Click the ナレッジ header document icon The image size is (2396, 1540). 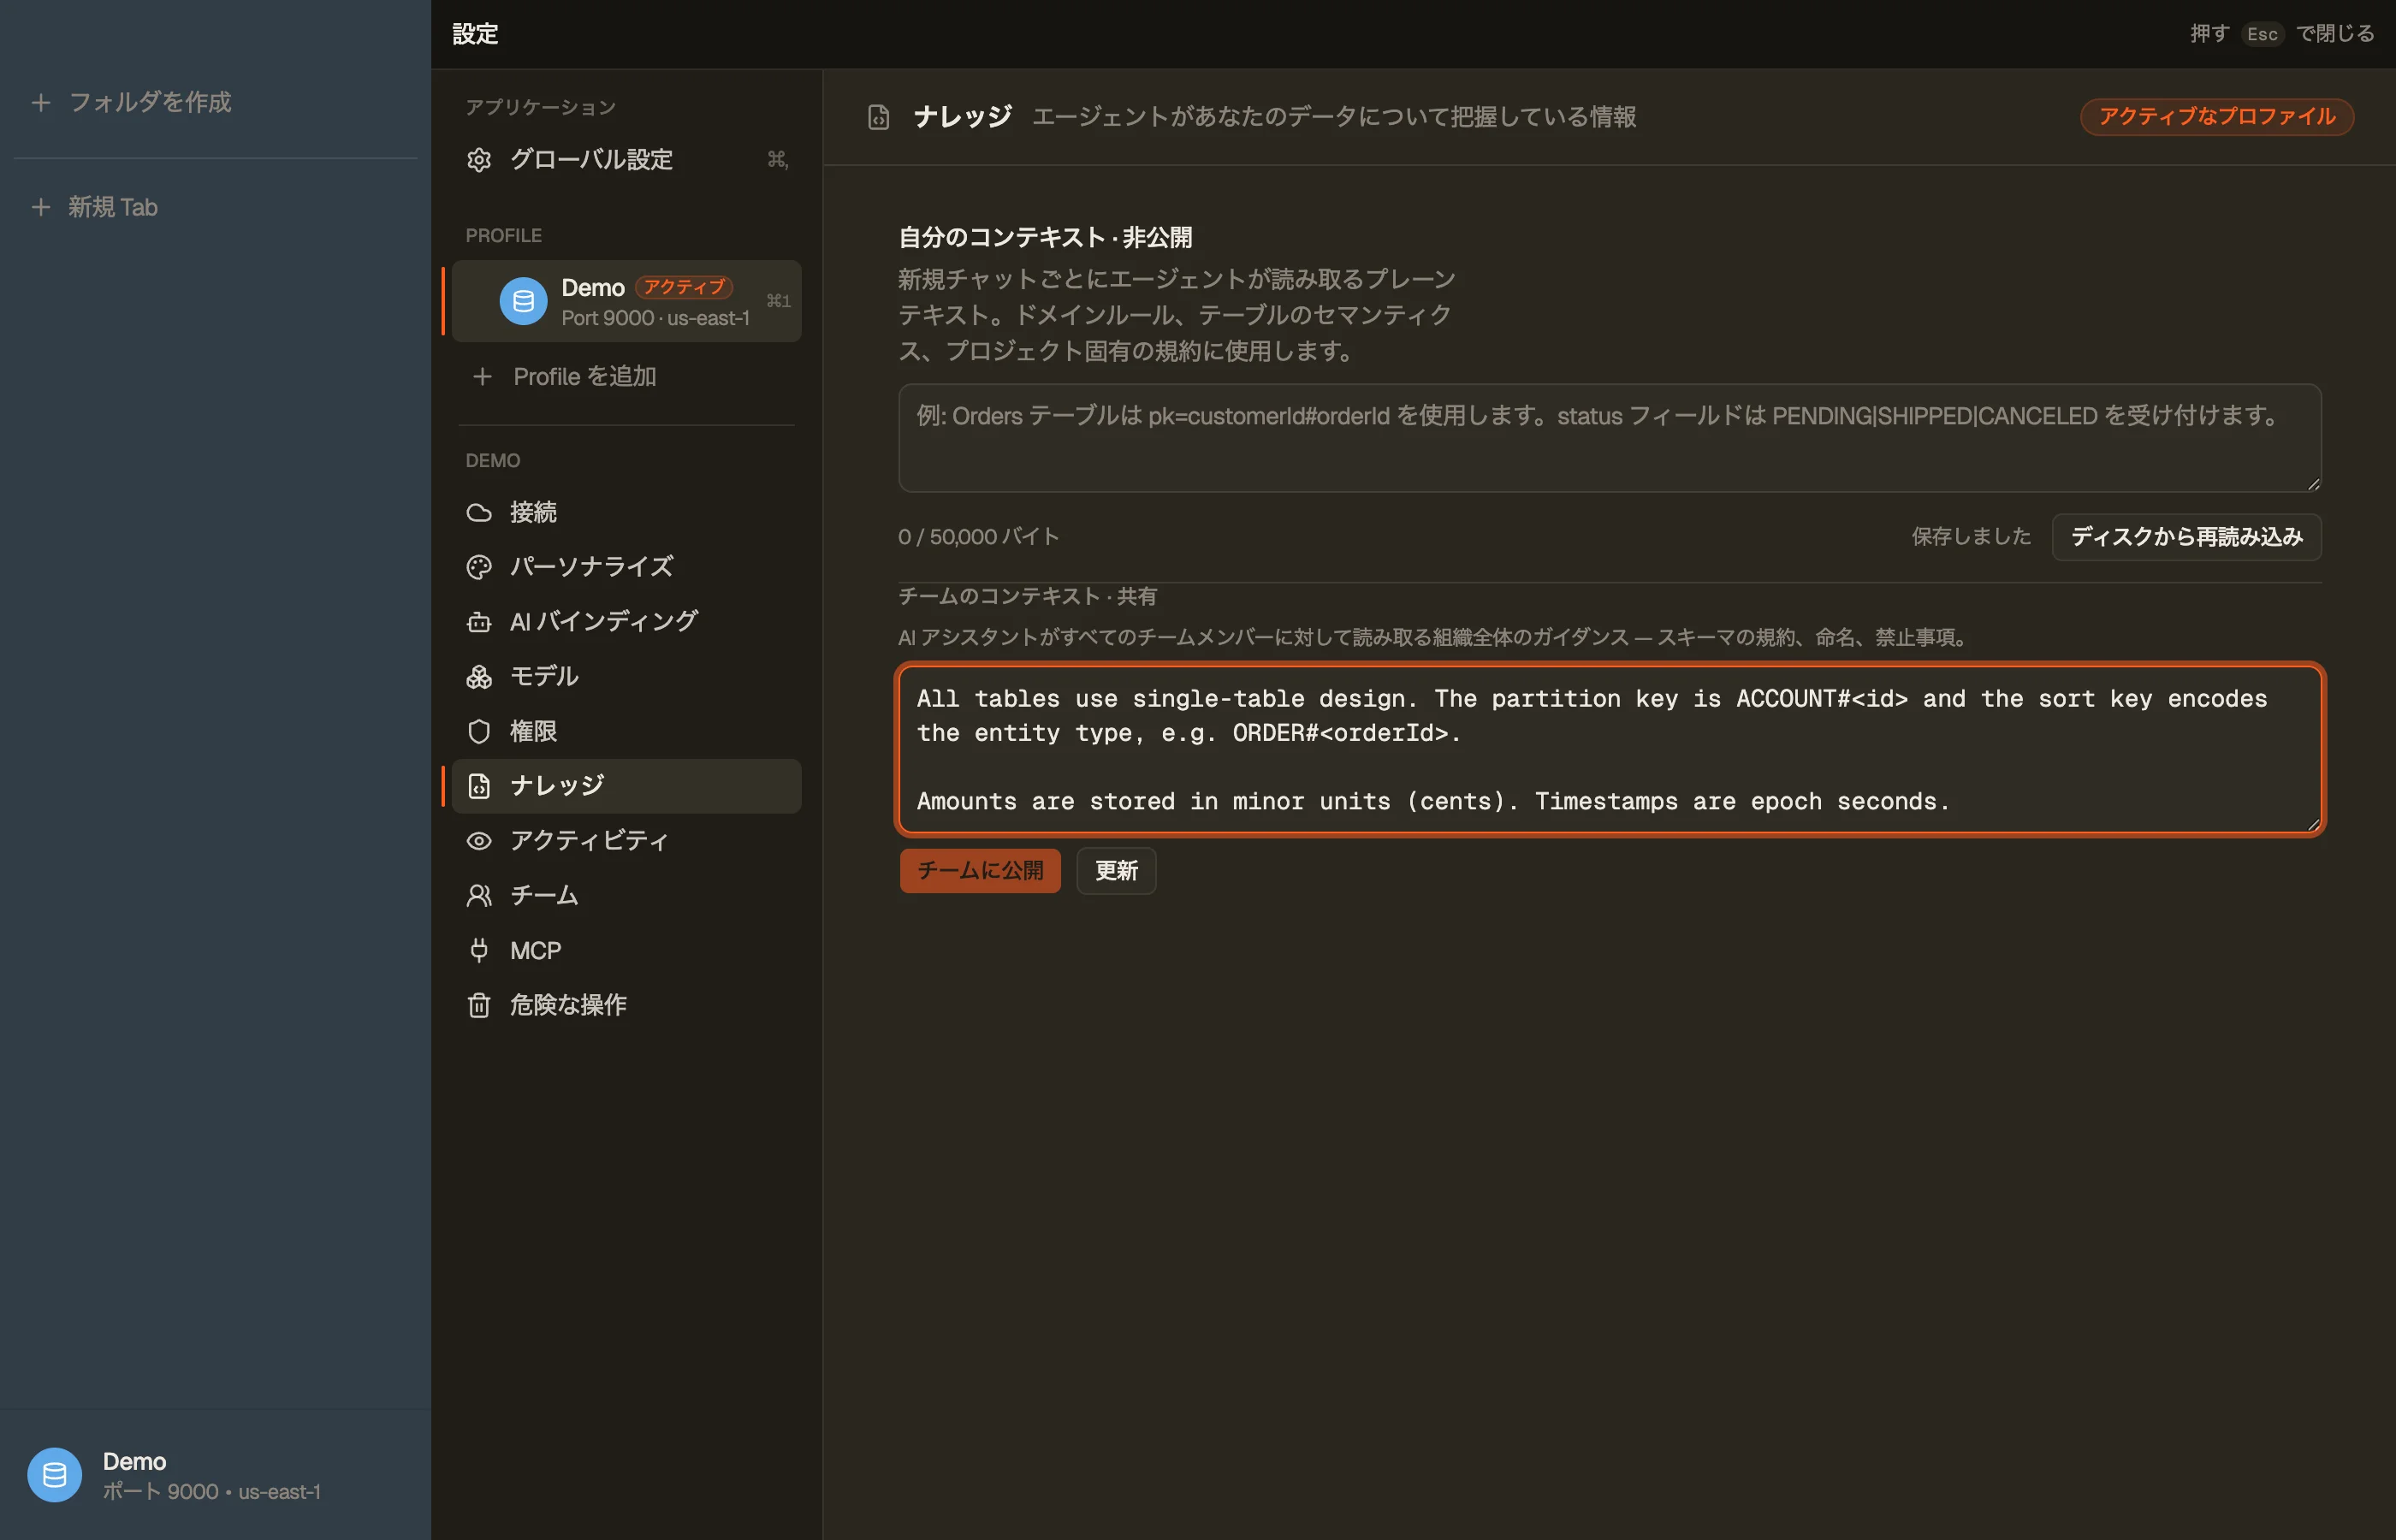click(878, 117)
